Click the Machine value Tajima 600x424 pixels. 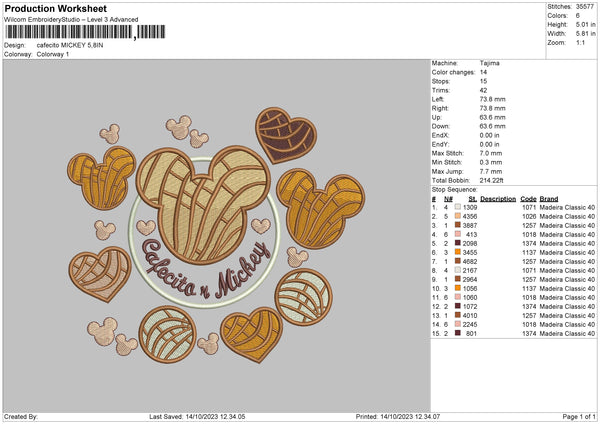pyautogui.click(x=489, y=63)
